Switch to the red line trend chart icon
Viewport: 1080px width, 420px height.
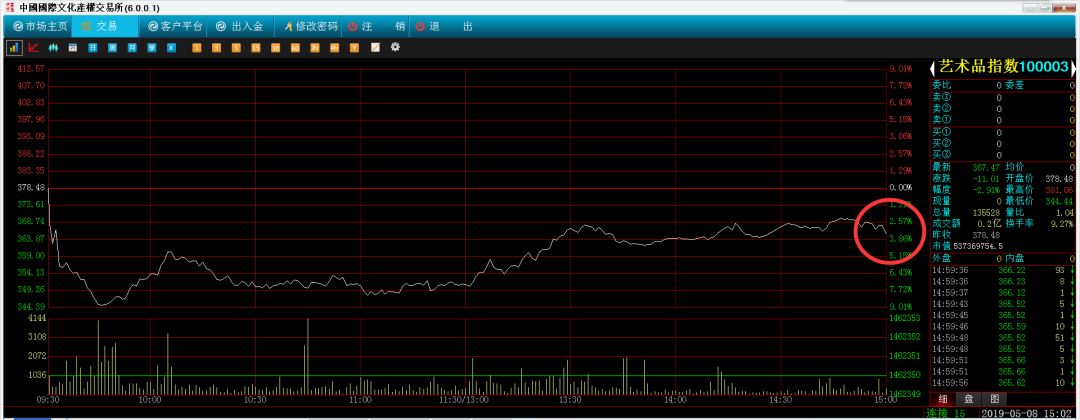pos(33,48)
